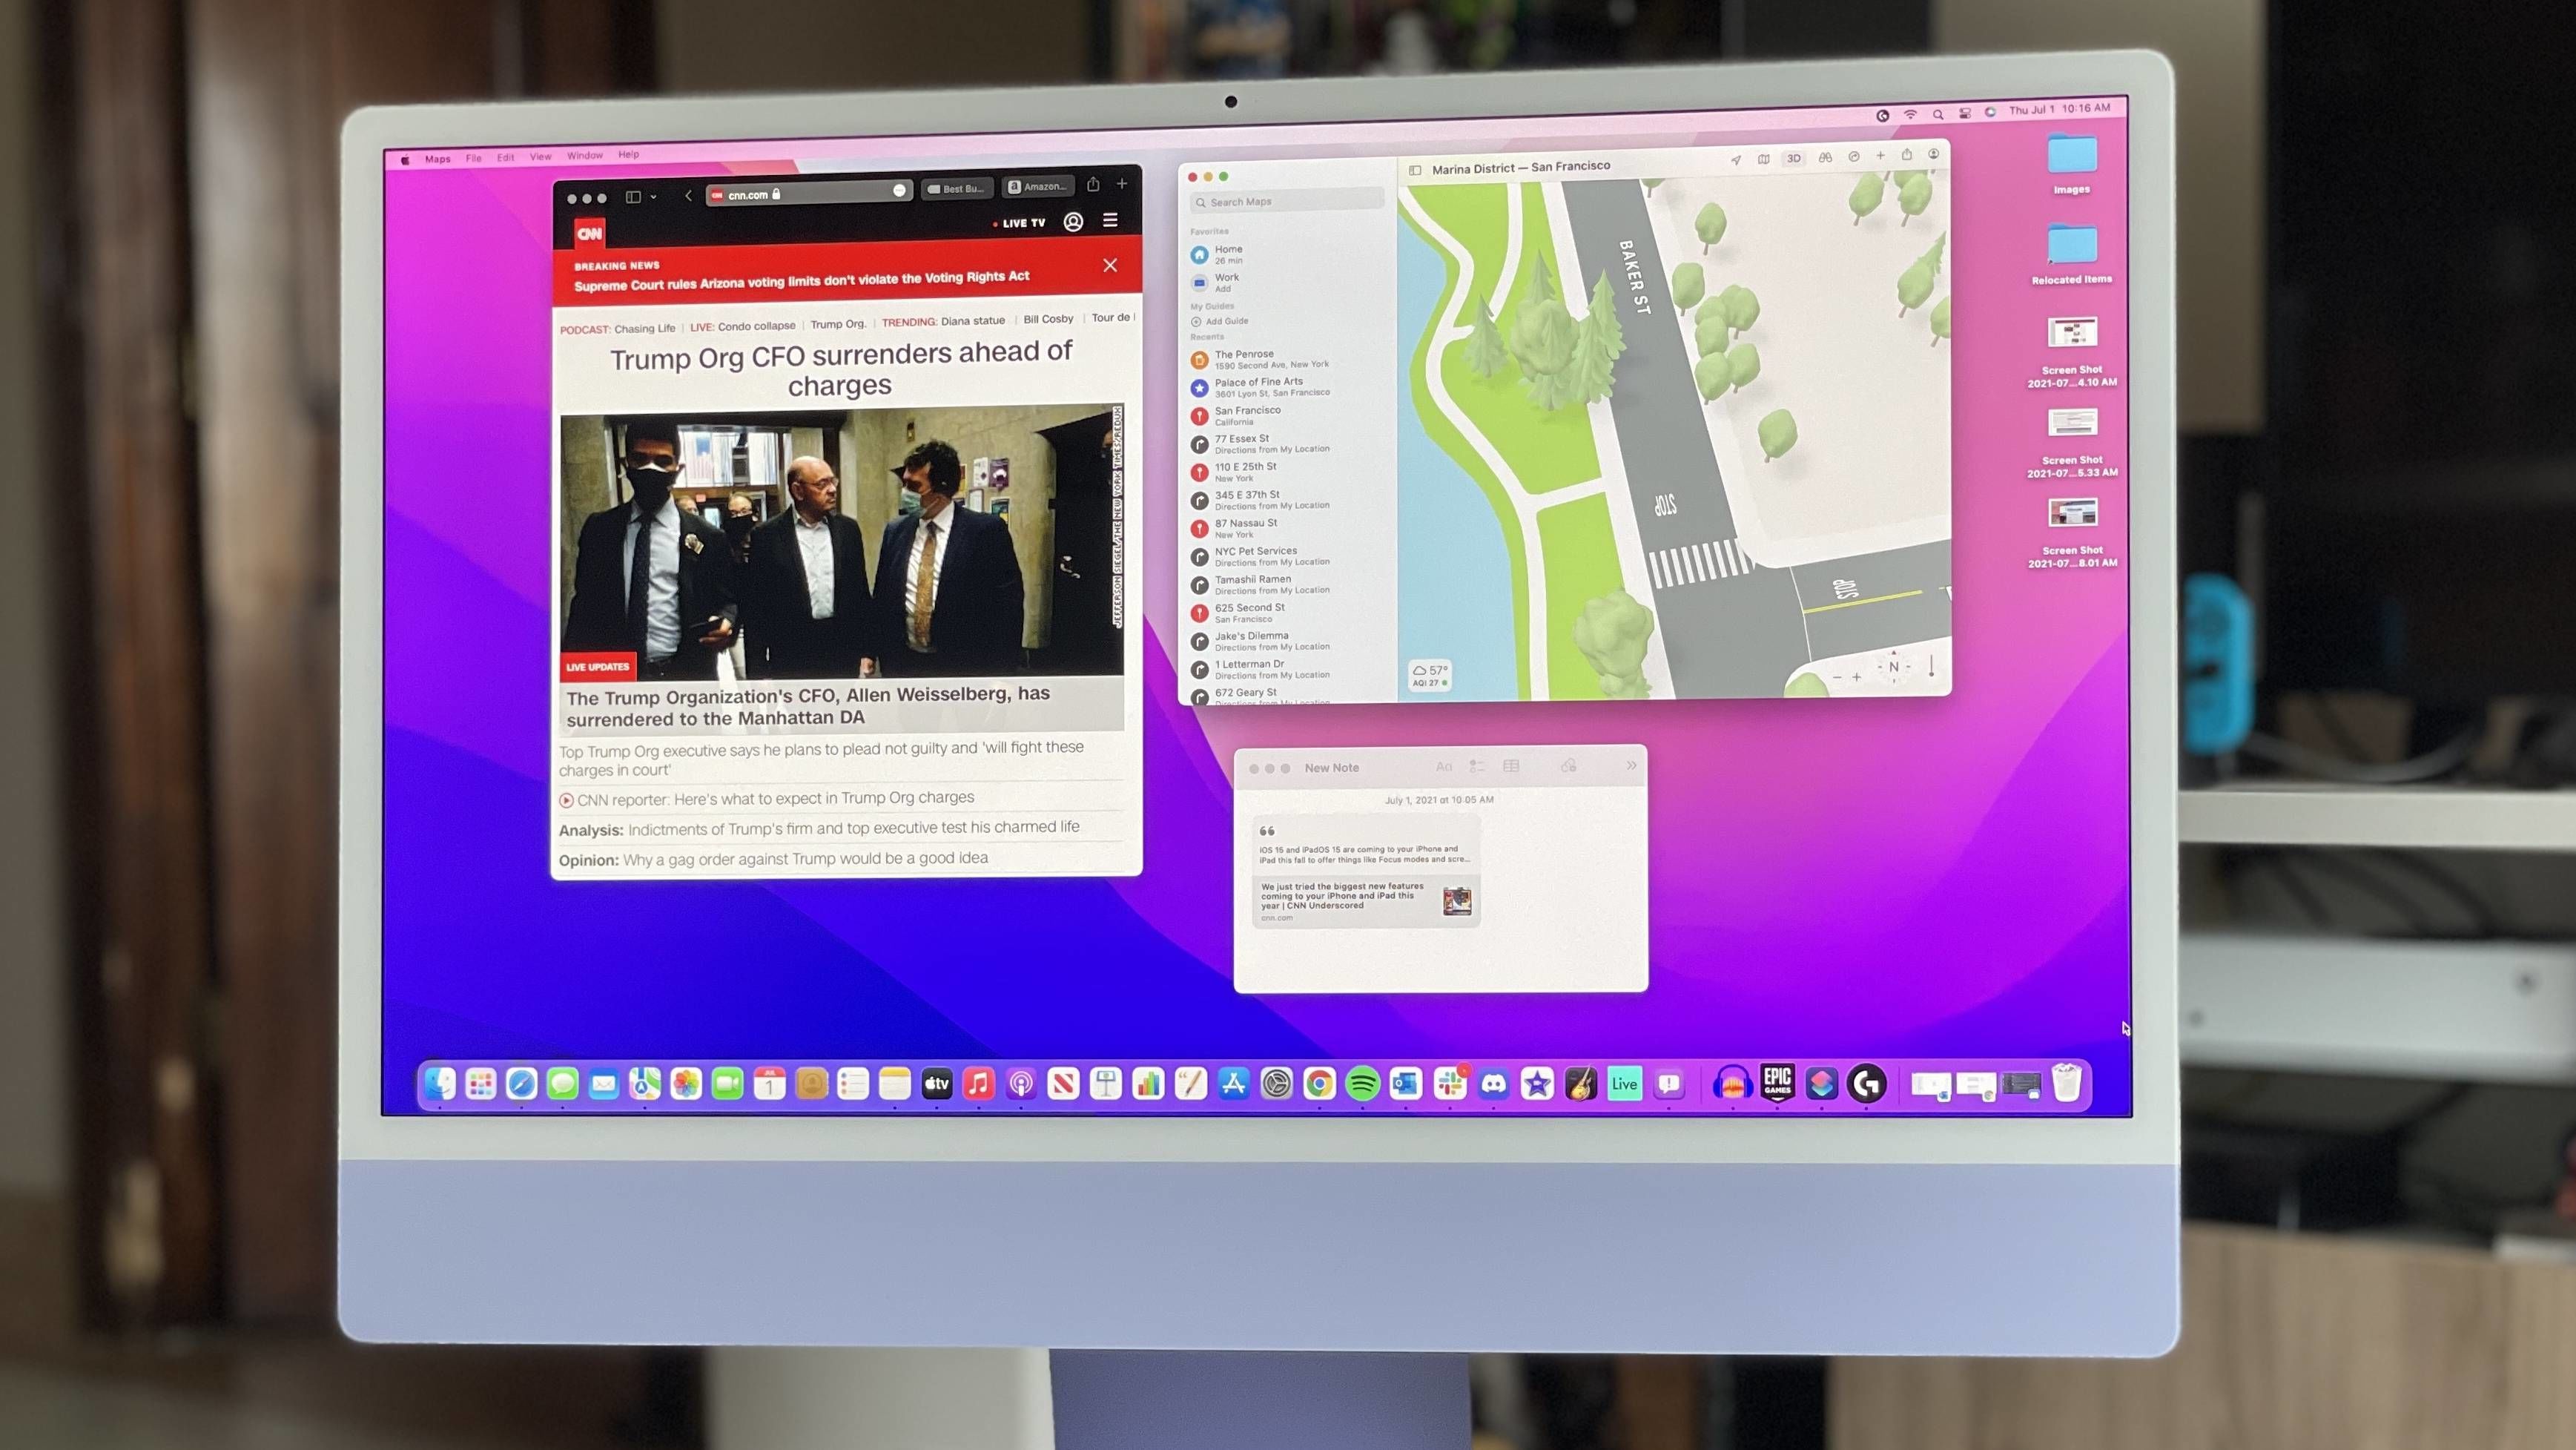Open map mode chooser in Maps toolbar
The image size is (2576, 1450).
tap(1764, 159)
